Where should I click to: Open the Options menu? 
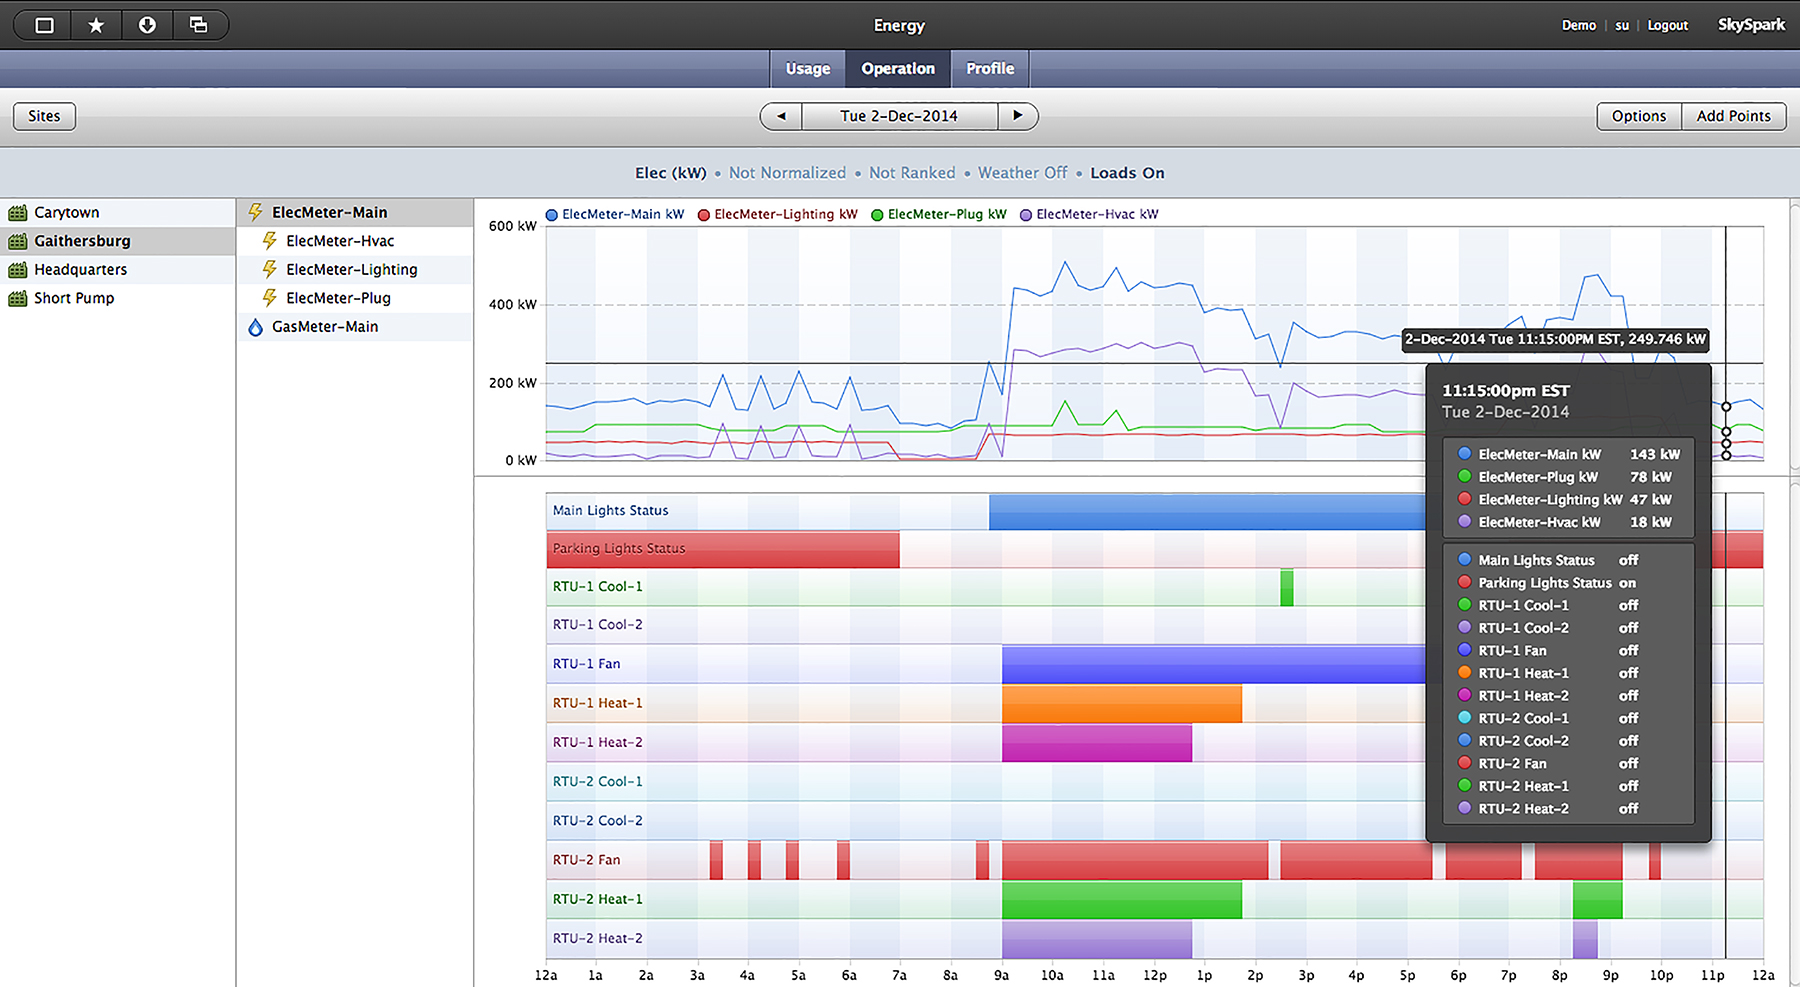click(x=1638, y=116)
